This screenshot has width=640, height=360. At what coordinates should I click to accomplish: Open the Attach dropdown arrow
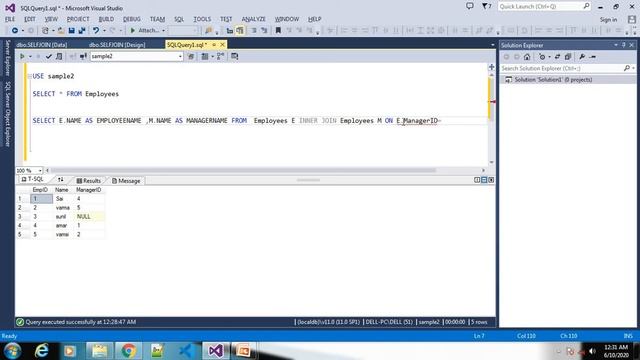tap(164, 31)
